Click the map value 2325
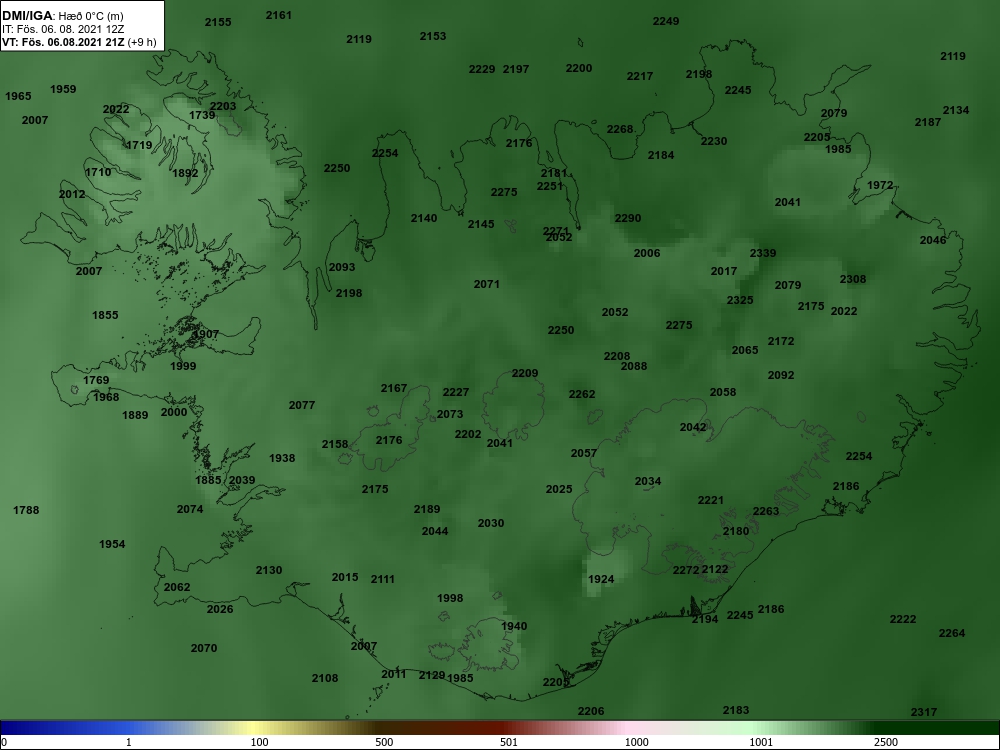Screen dimensions: 1000x750 pos(740,300)
